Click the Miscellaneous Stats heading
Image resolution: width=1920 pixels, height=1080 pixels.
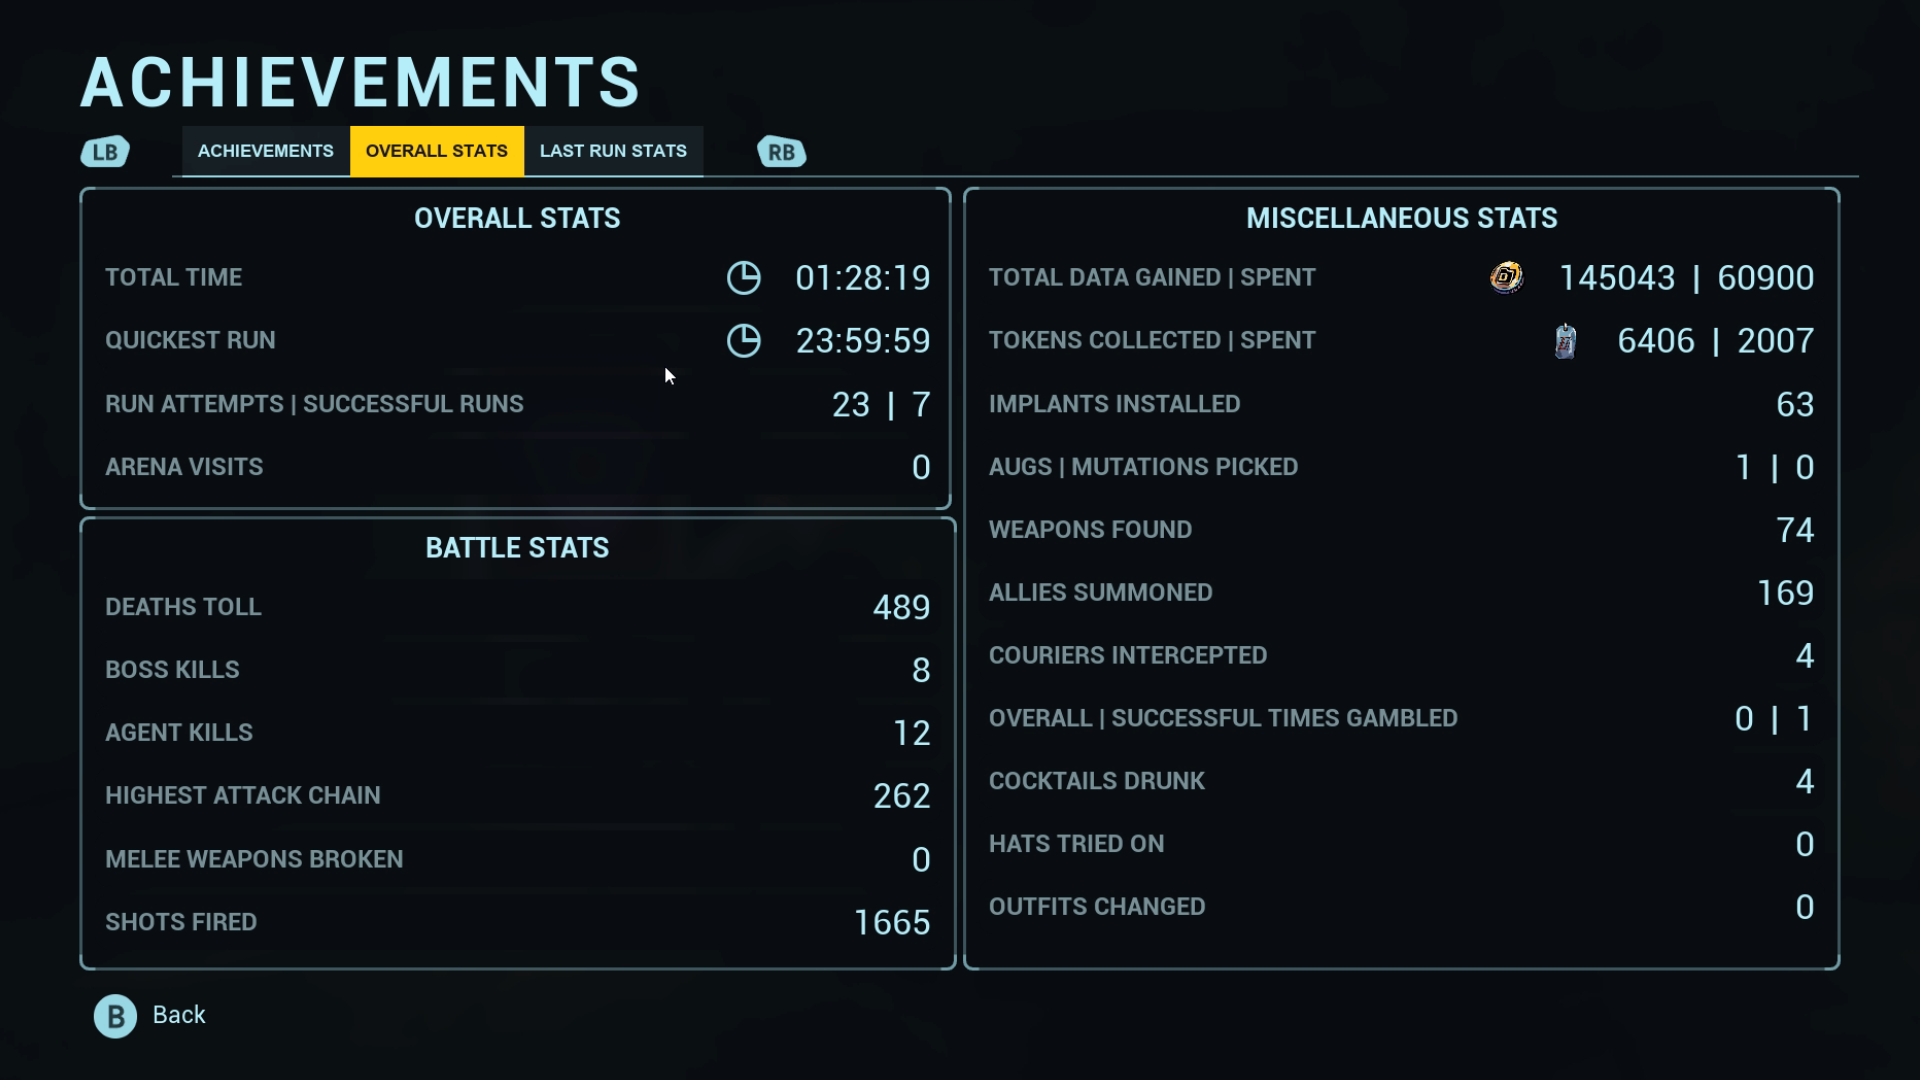pos(1401,218)
